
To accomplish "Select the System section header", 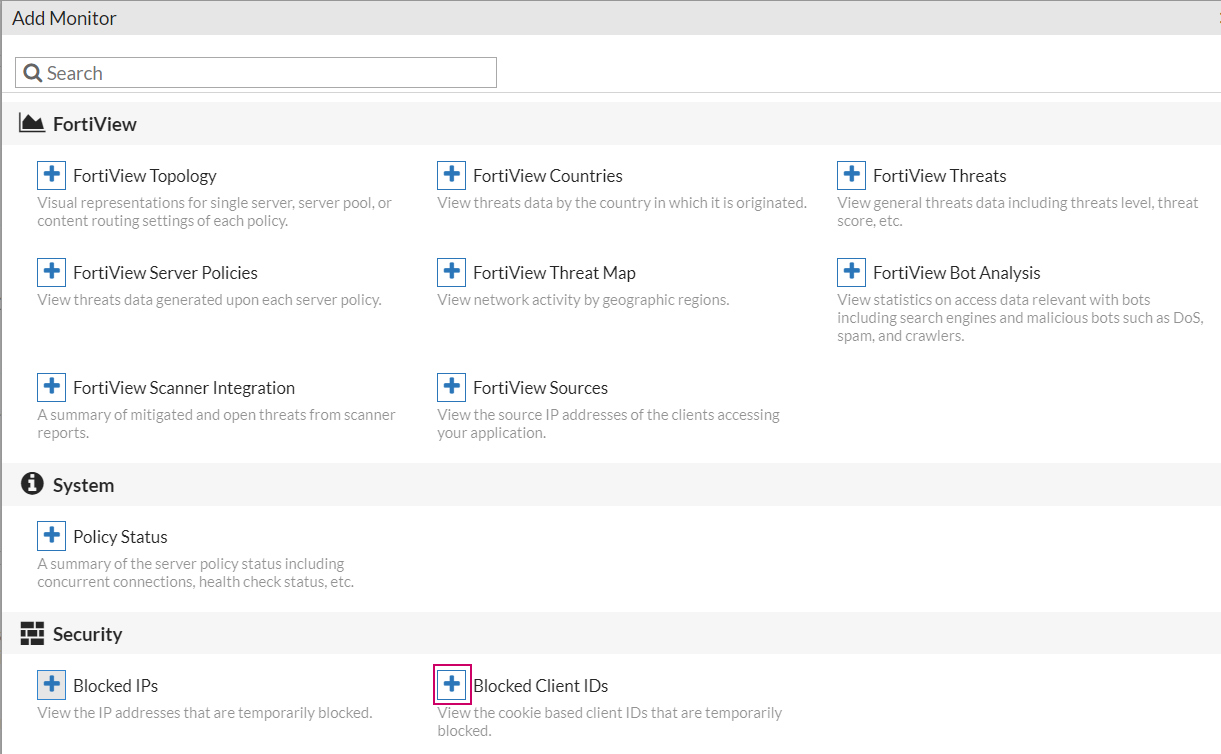I will tap(83, 485).
